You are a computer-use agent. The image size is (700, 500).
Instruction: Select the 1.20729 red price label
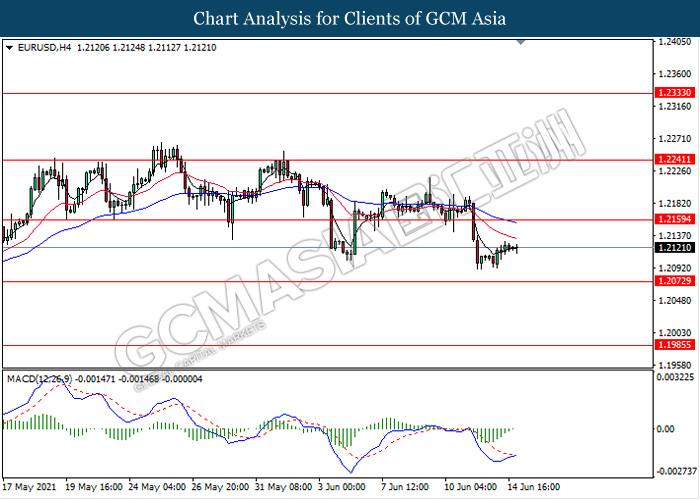click(675, 281)
